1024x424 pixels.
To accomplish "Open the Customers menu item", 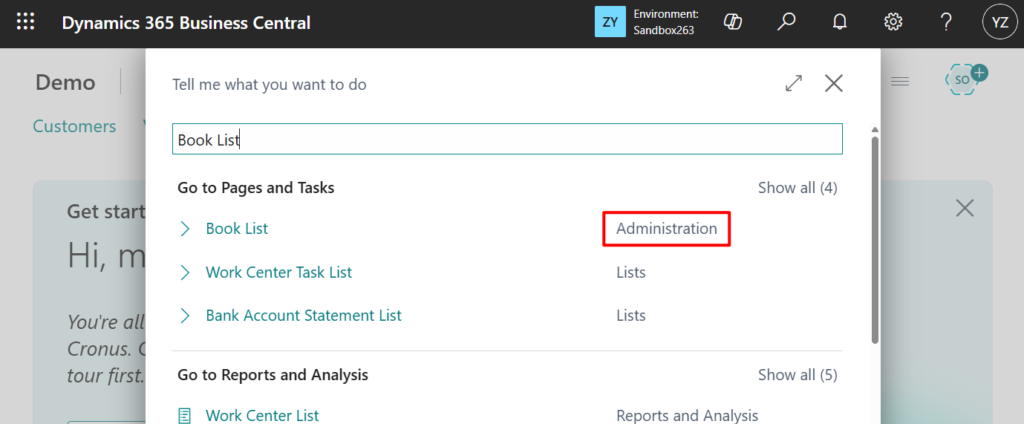I will 74,126.
